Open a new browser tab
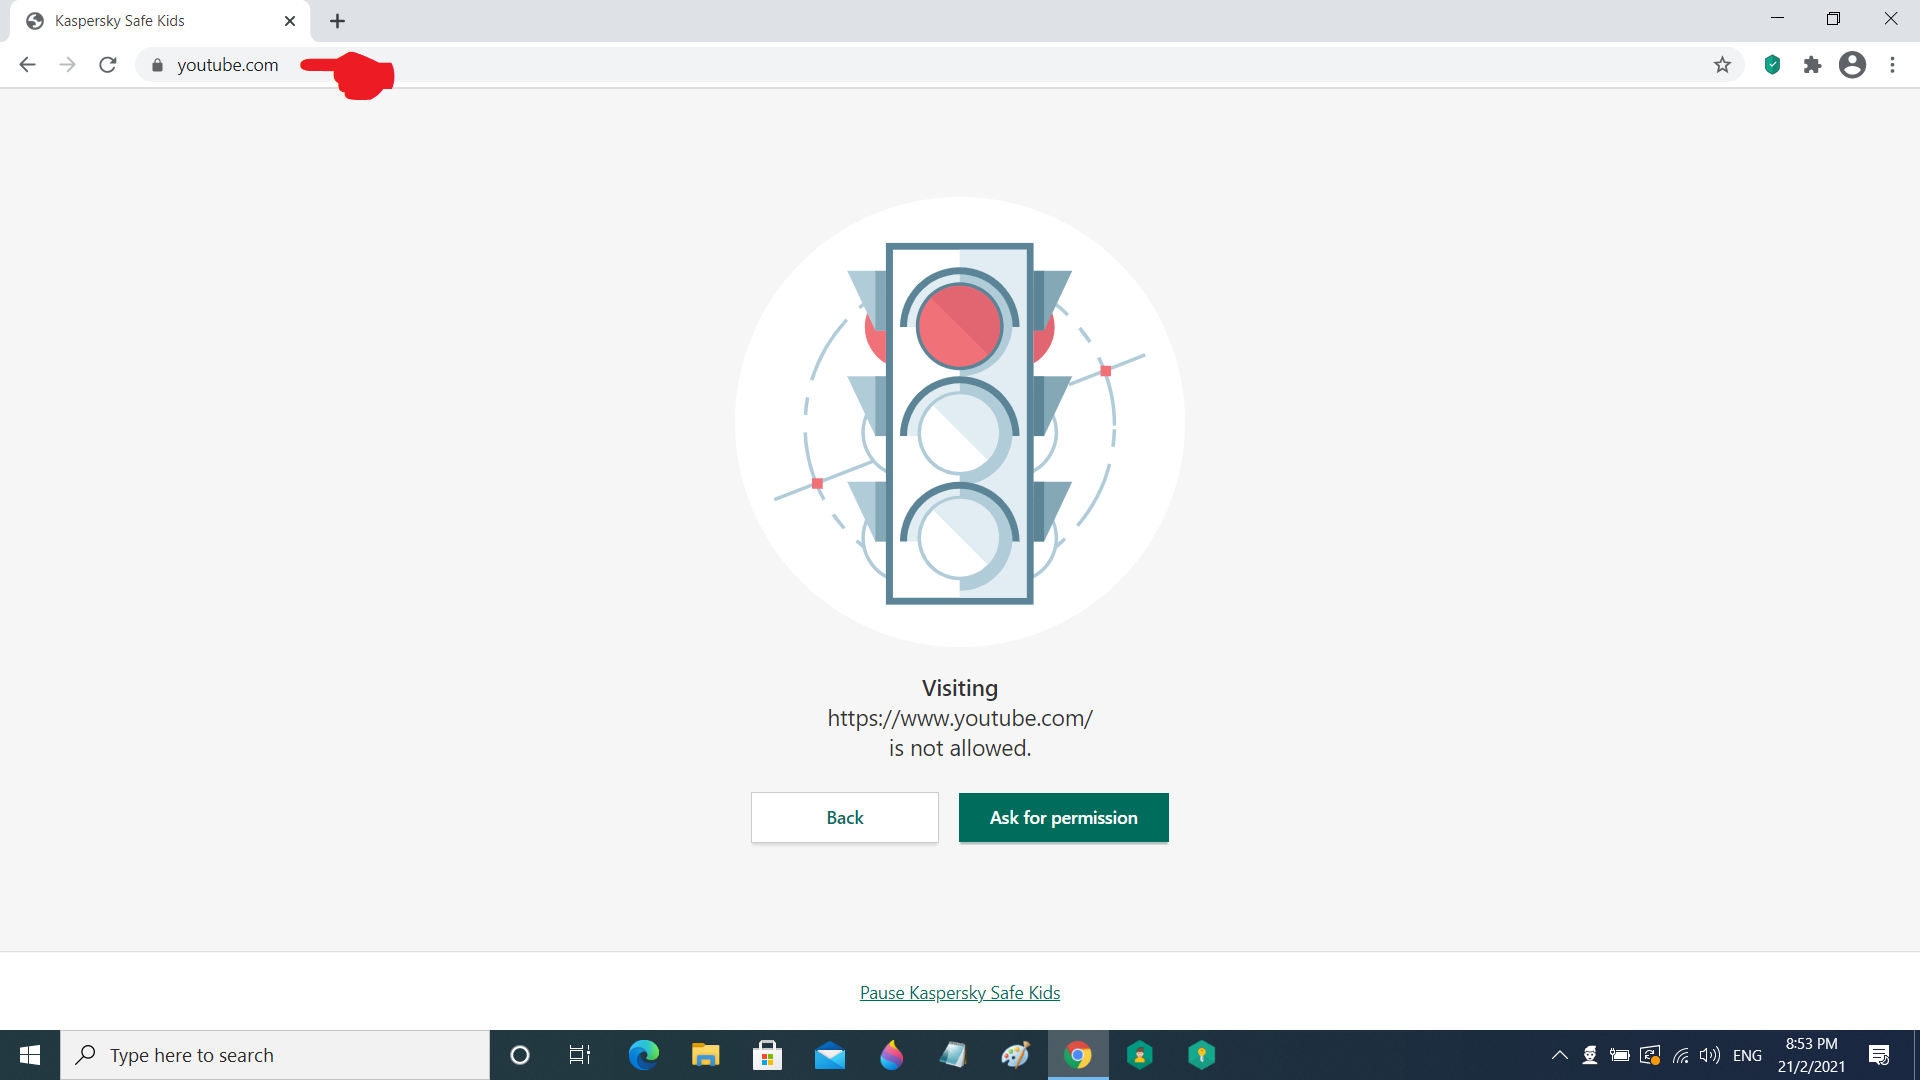Screen dimensions: 1920x1080 pos(338,21)
